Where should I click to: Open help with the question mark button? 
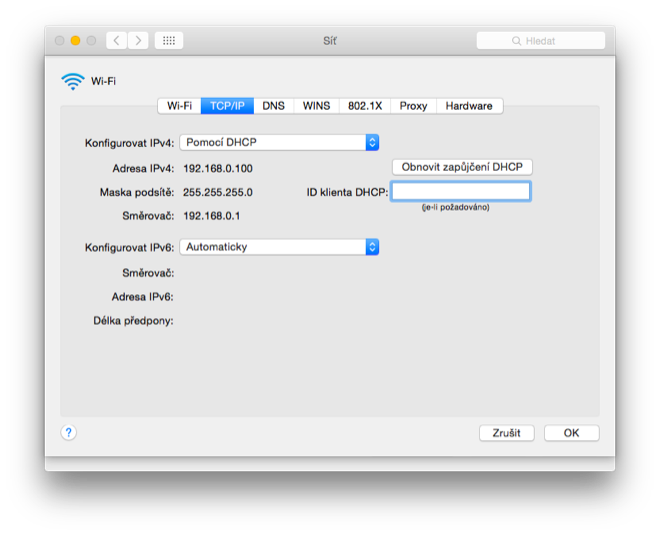click(x=69, y=432)
